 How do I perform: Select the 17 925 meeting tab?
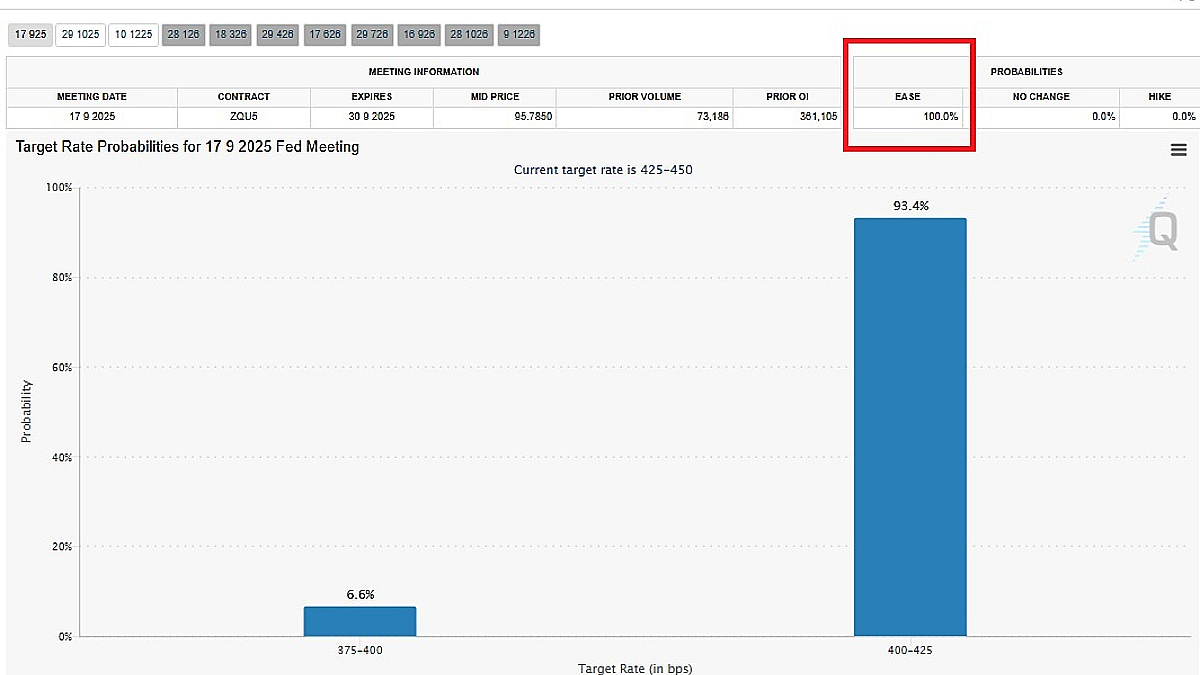(29, 34)
